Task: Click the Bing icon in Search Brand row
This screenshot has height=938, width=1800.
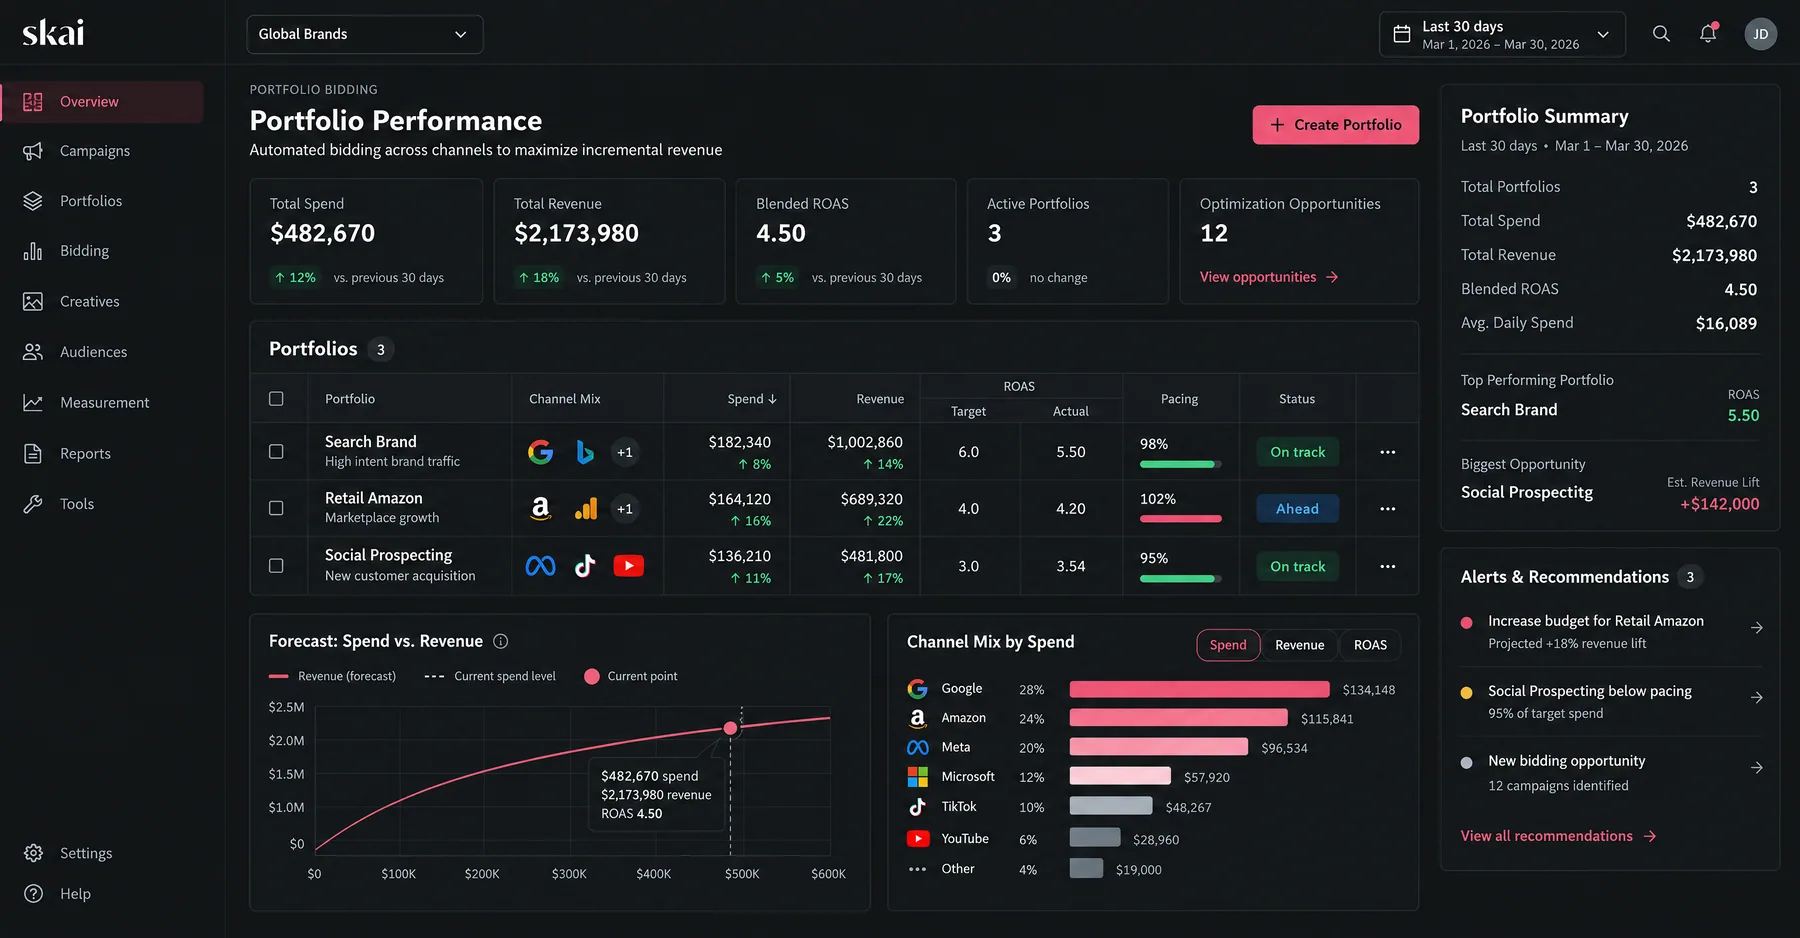Action: 585,452
